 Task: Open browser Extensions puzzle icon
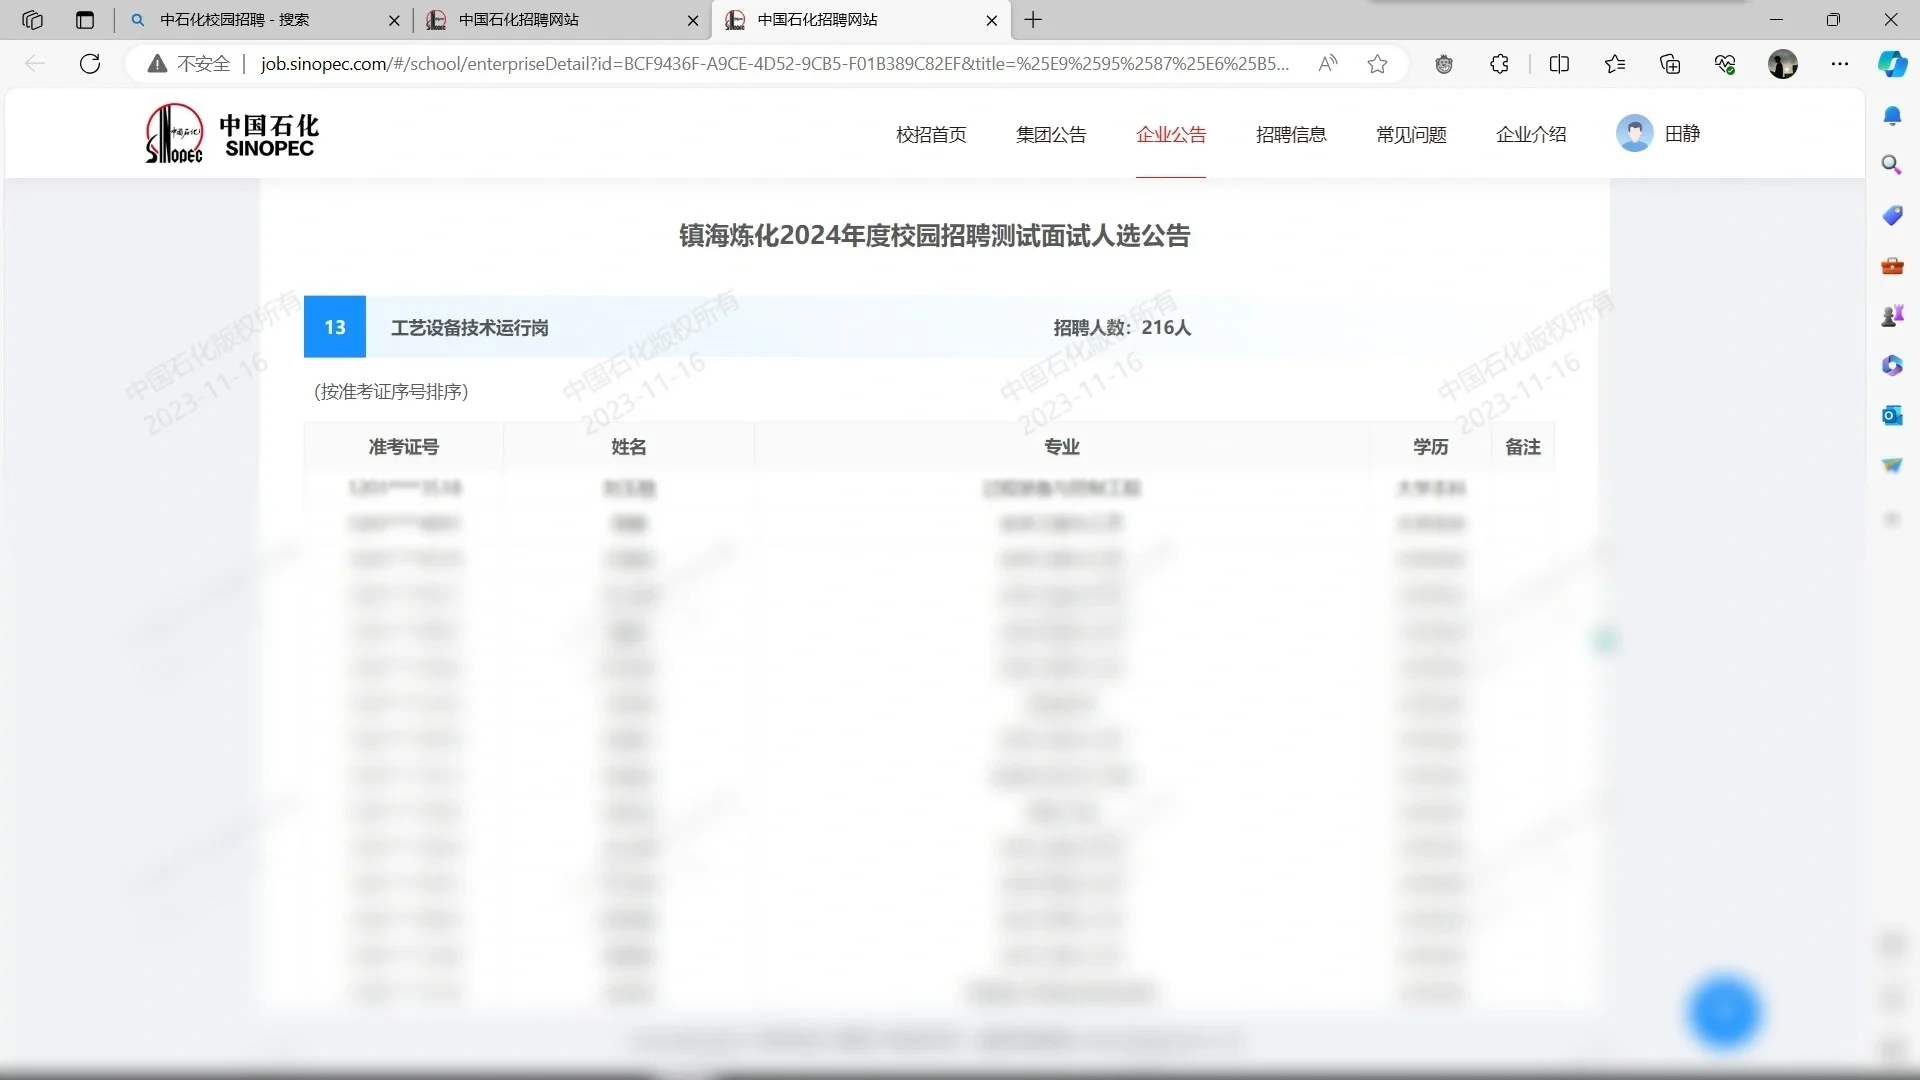click(1499, 64)
